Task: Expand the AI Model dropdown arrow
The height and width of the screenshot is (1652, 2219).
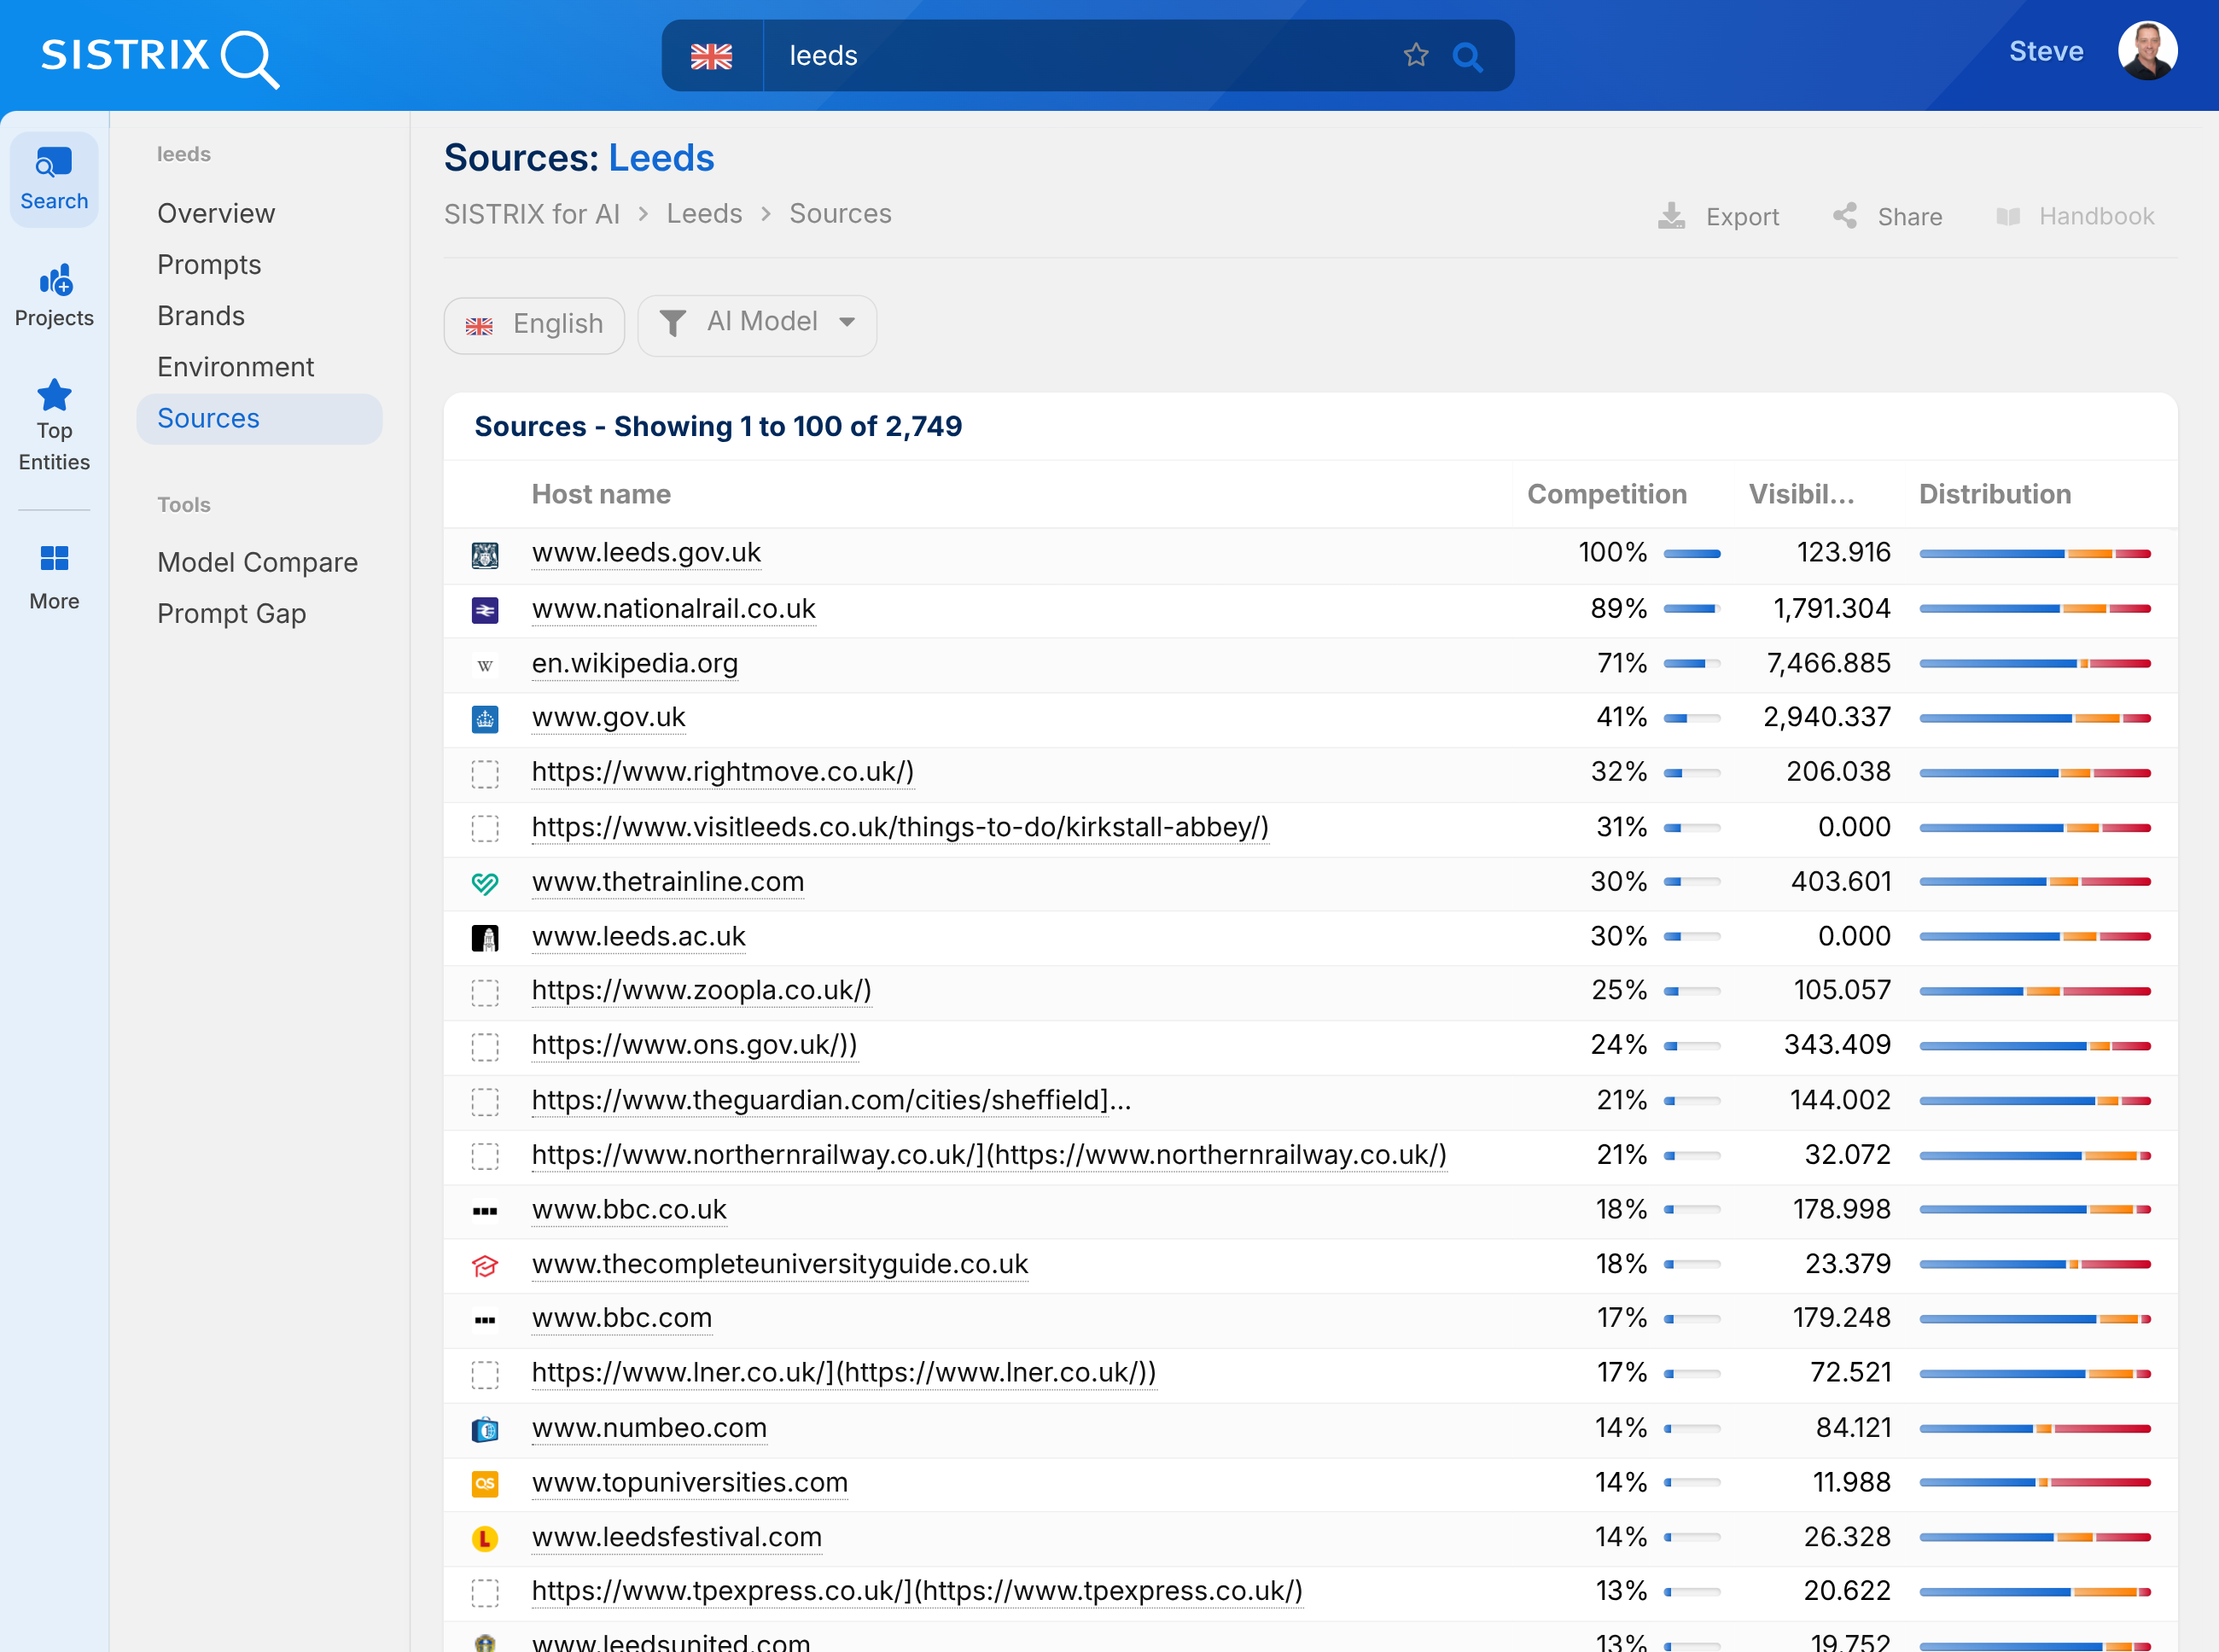Action: click(x=847, y=322)
